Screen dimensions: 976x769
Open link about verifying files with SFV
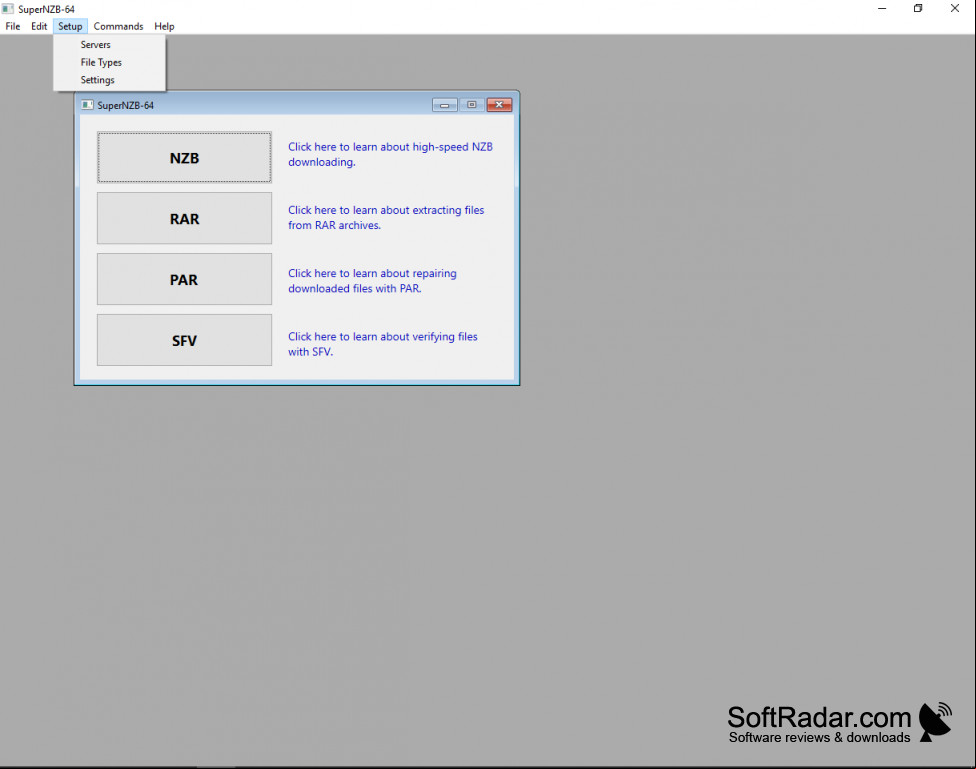383,344
